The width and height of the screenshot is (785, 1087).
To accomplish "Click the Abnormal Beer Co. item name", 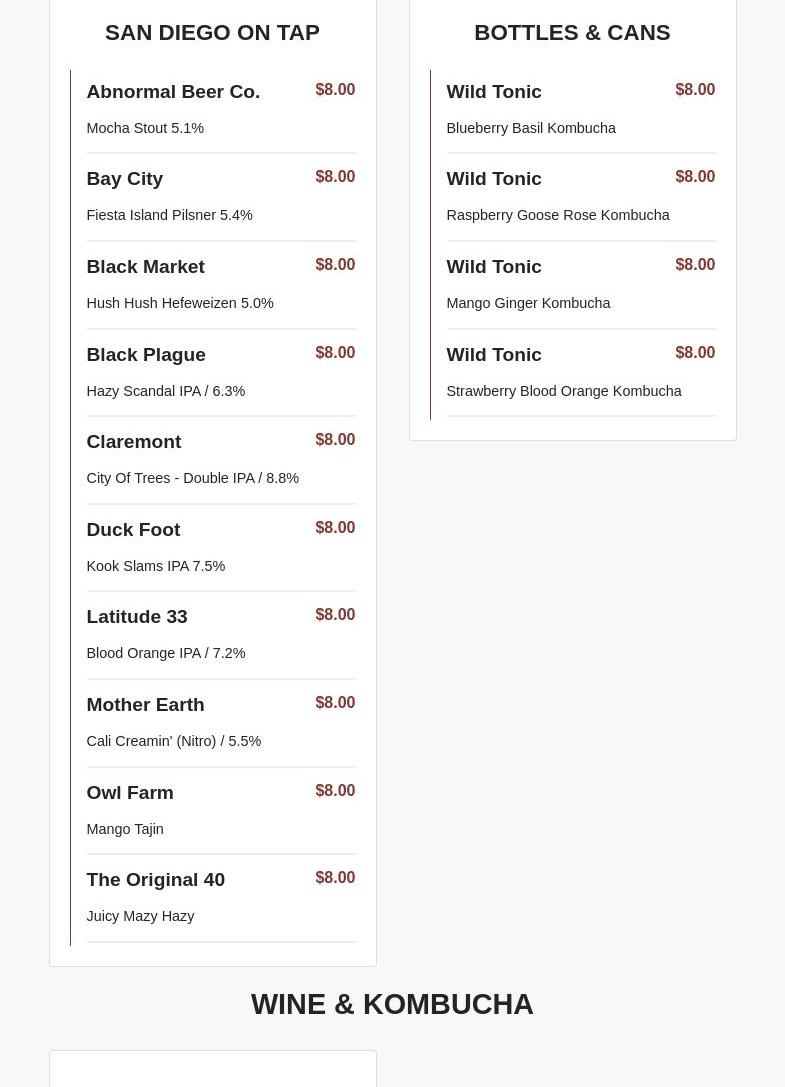I will click(x=173, y=91).
